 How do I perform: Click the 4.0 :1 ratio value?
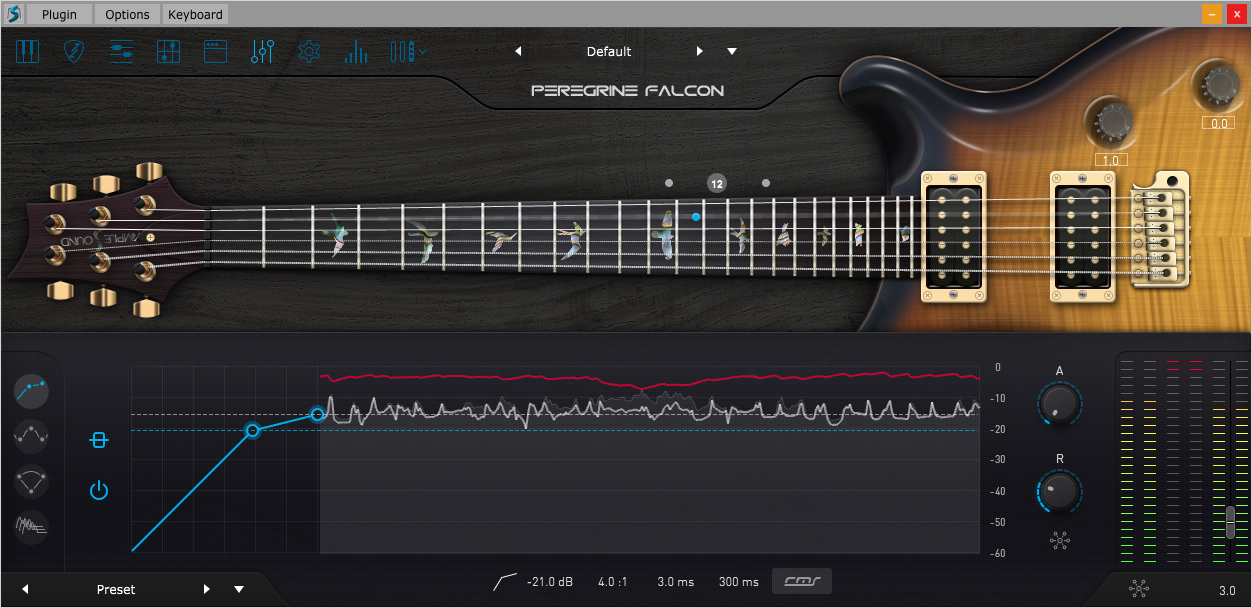[x=612, y=581]
